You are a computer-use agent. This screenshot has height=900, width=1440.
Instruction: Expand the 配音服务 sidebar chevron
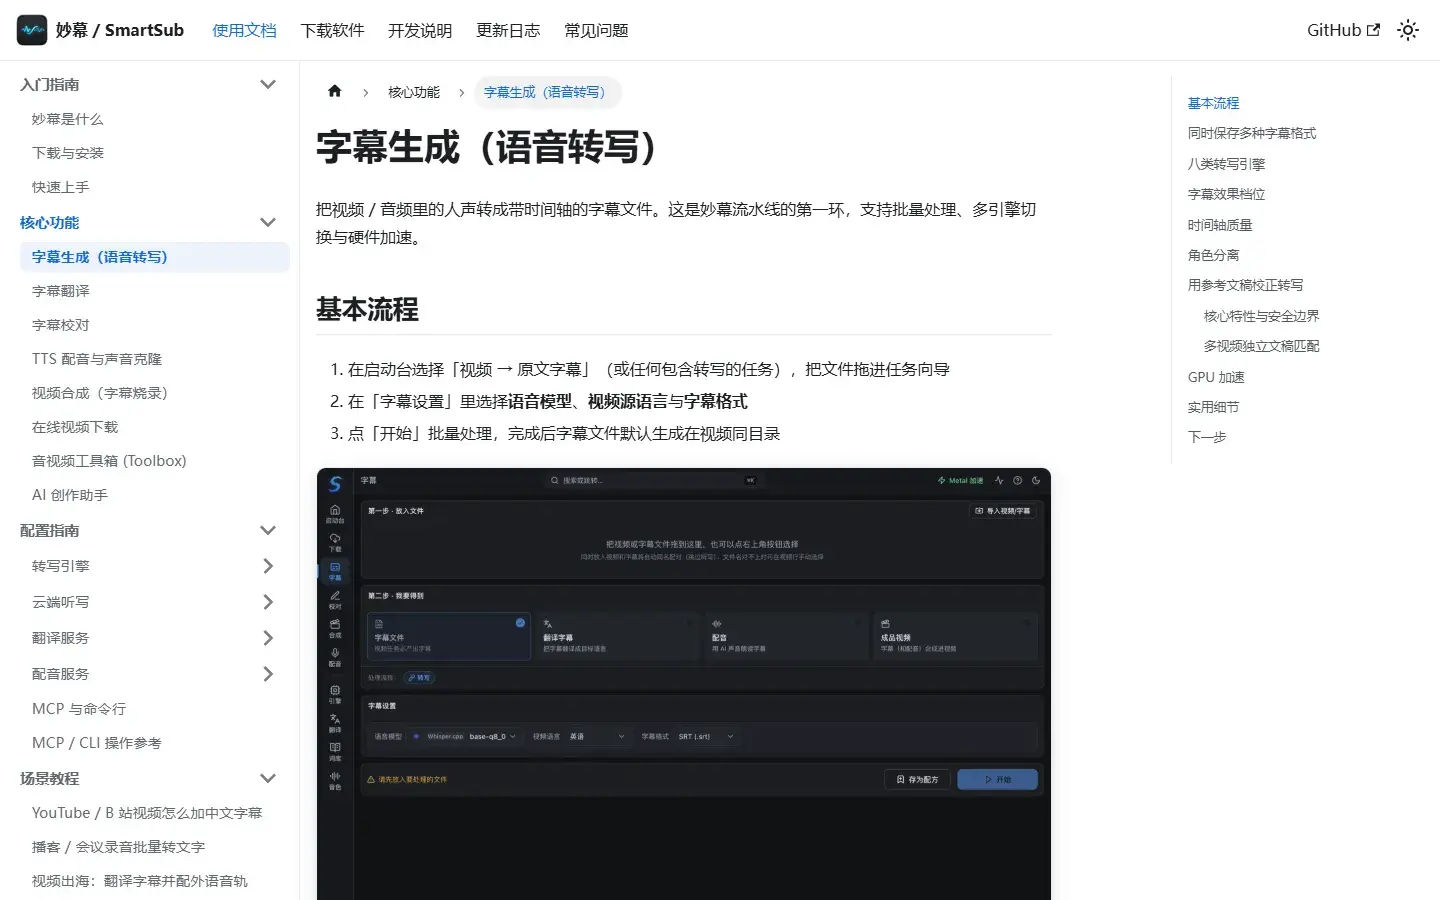click(268, 674)
